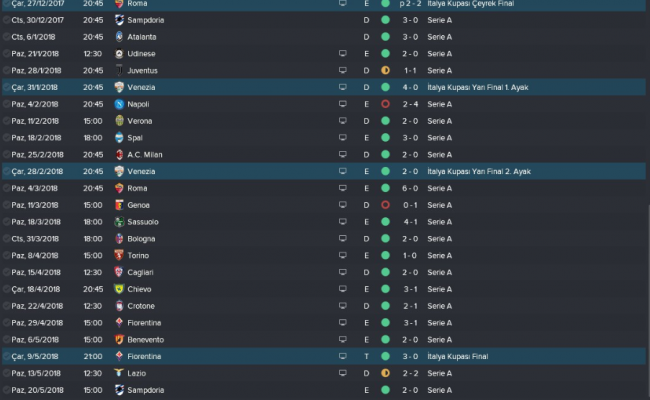Click the orange draw indicator for Juventus match
The width and height of the screenshot is (650, 400).
(x=385, y=70)
